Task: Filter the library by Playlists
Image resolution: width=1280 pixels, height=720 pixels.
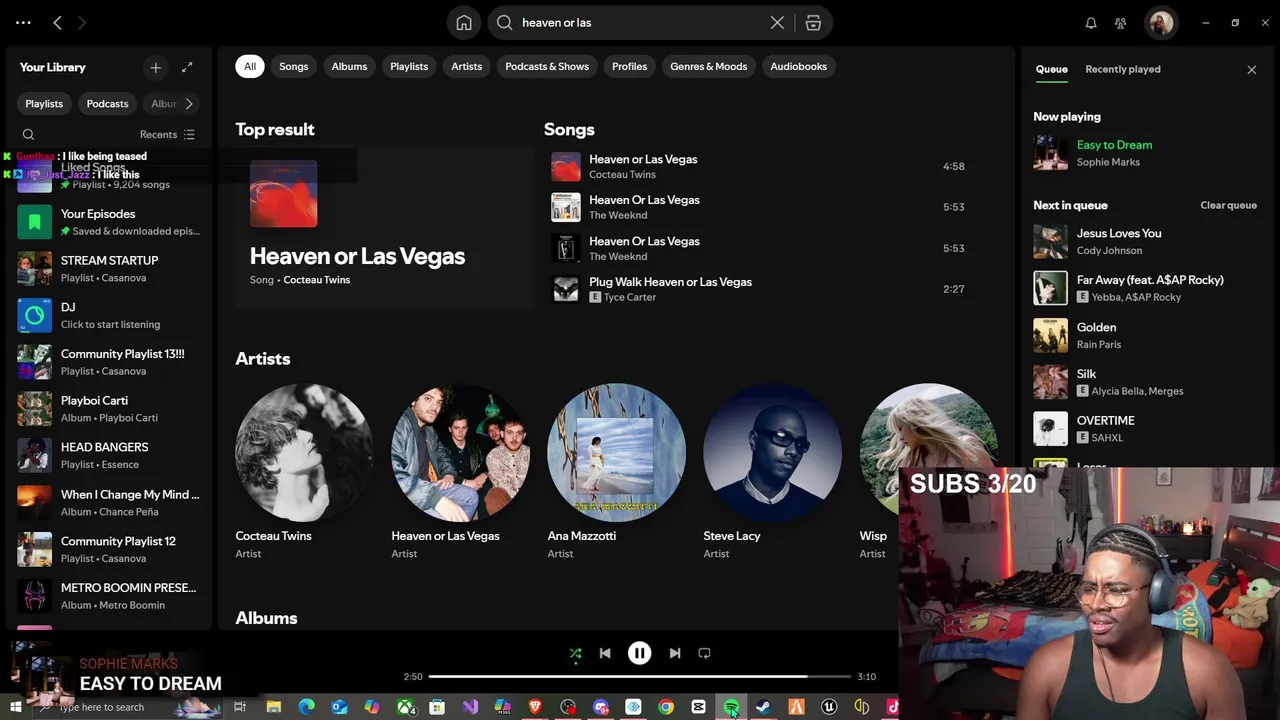Action: click(x=44, y=104)
